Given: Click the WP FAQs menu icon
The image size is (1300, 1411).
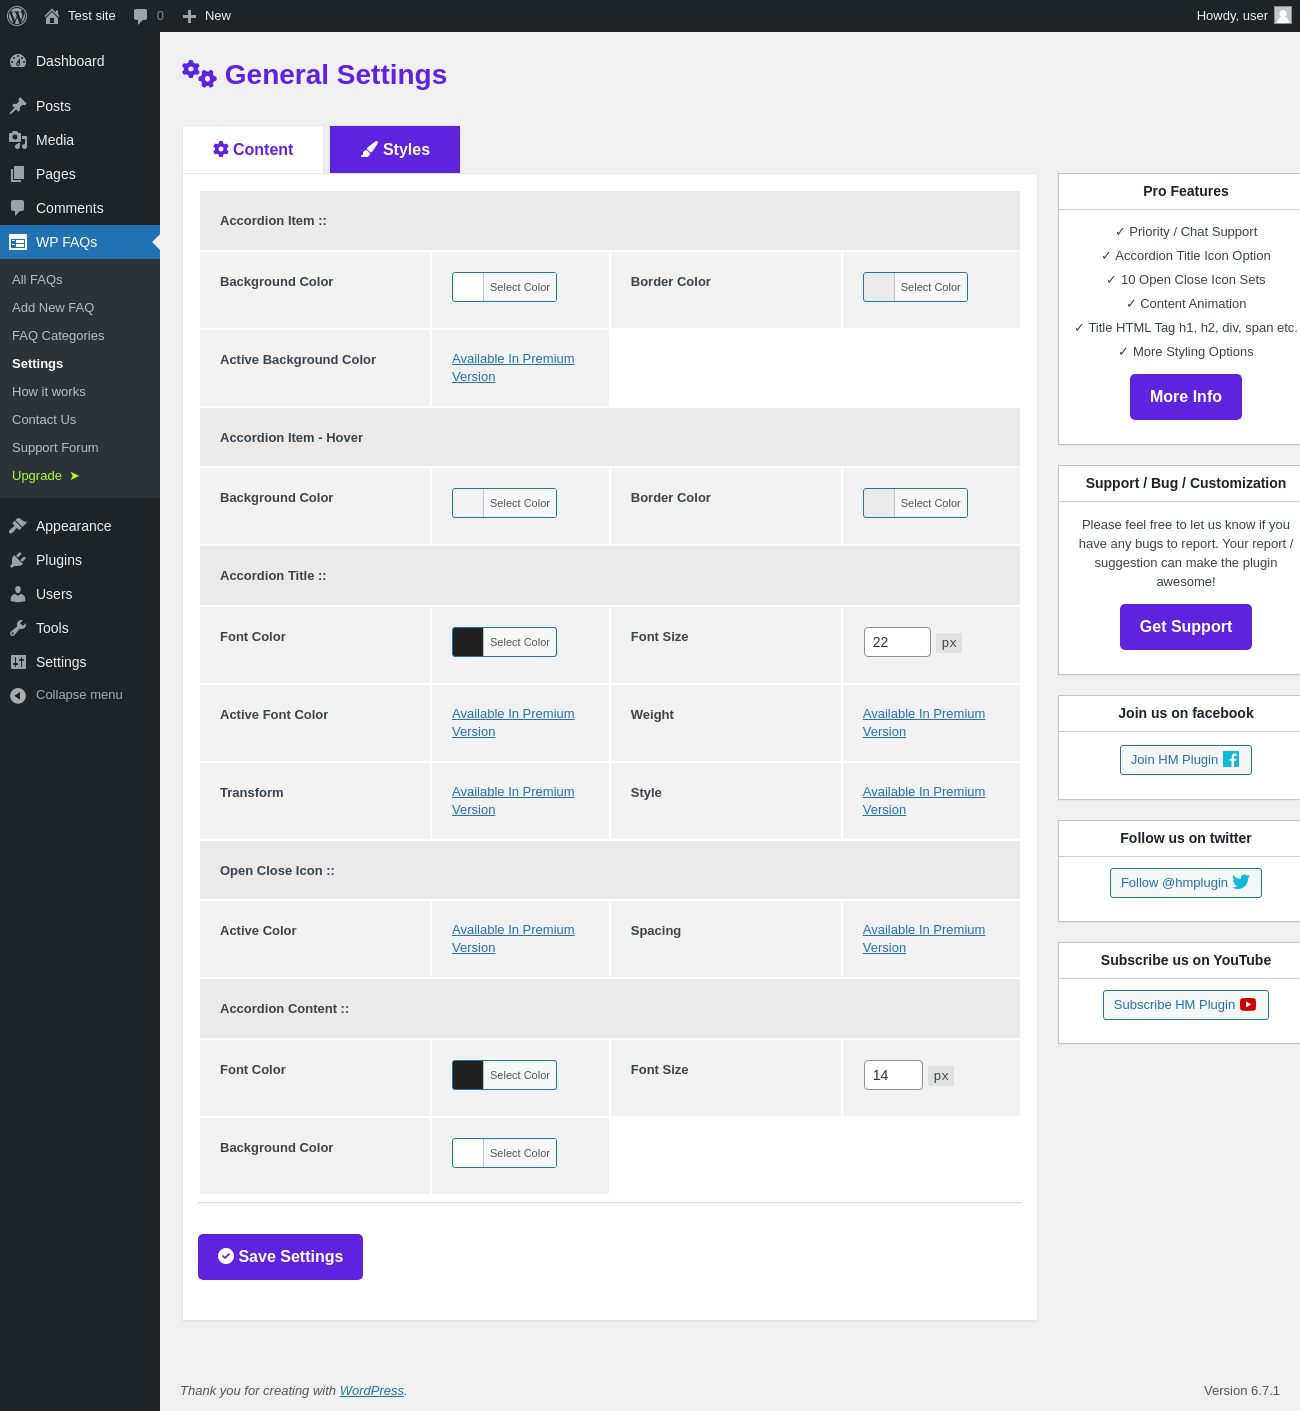Looking at the screenshot, I should tap(18, 242).
